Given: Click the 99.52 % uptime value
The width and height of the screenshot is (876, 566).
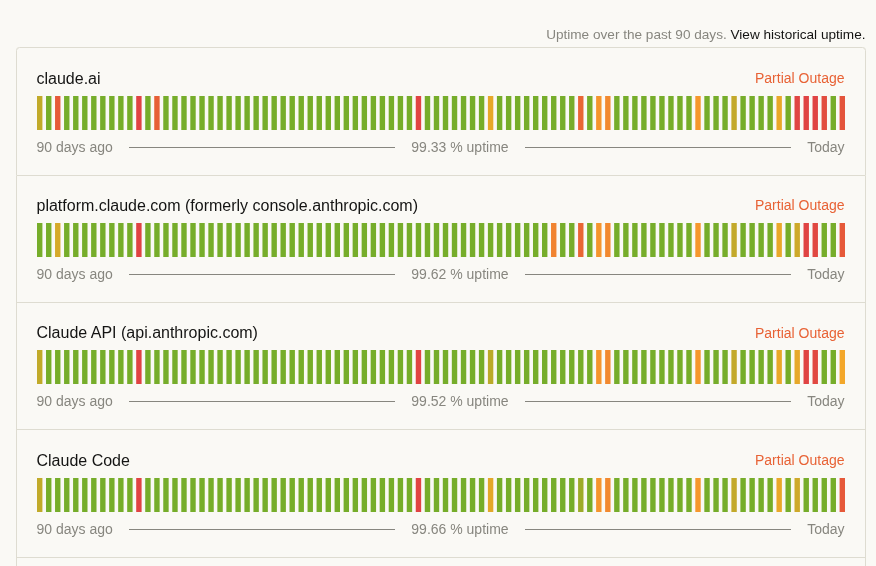Looking at the screenshot, I should (460, 401).
